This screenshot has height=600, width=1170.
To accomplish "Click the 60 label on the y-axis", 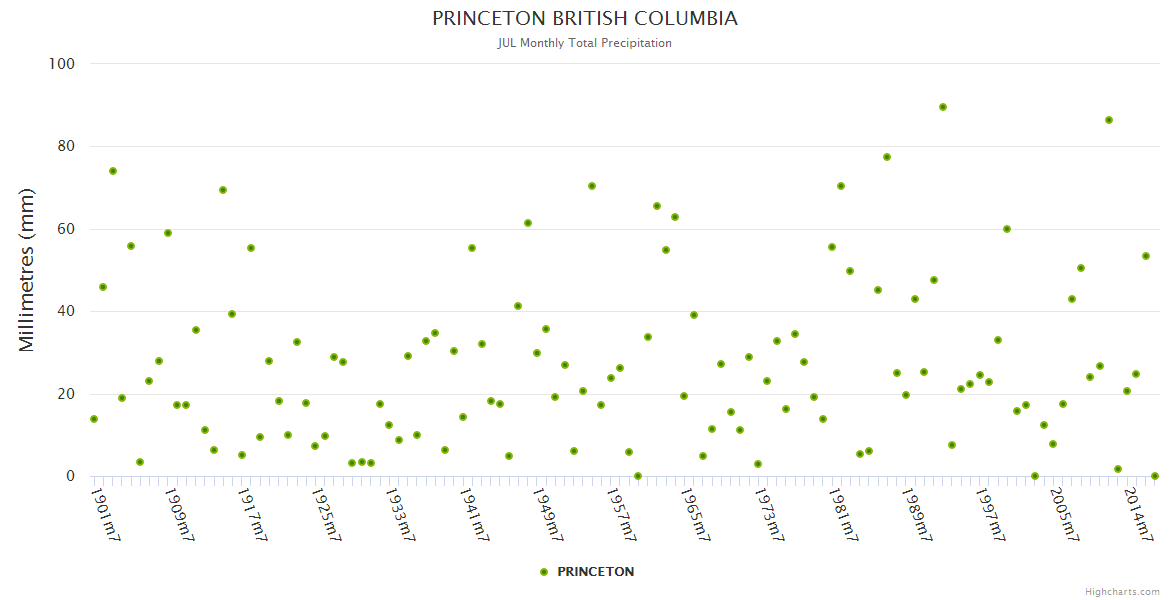I will click(x=66, y=229).
